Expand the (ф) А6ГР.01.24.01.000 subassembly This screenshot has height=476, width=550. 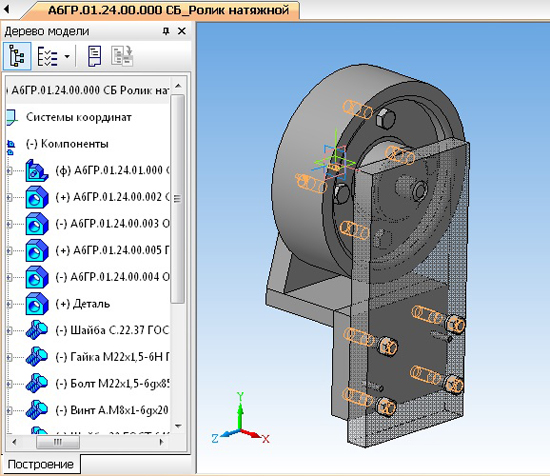coord(9,171)
